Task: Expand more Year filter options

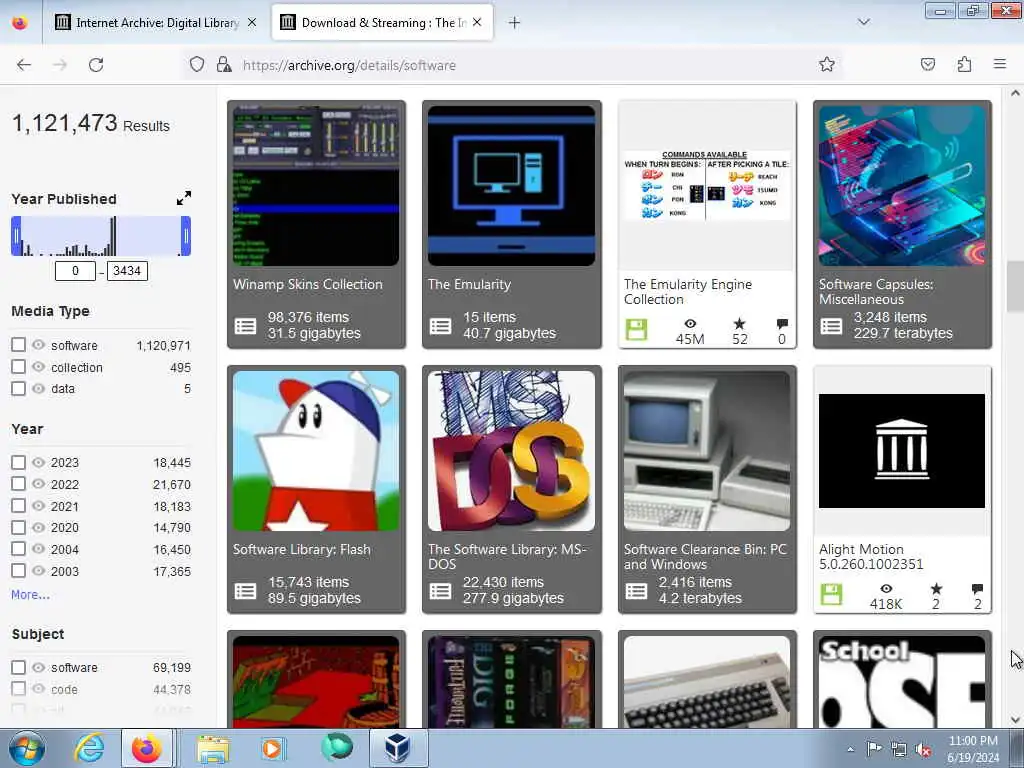Action: [30, 595]
